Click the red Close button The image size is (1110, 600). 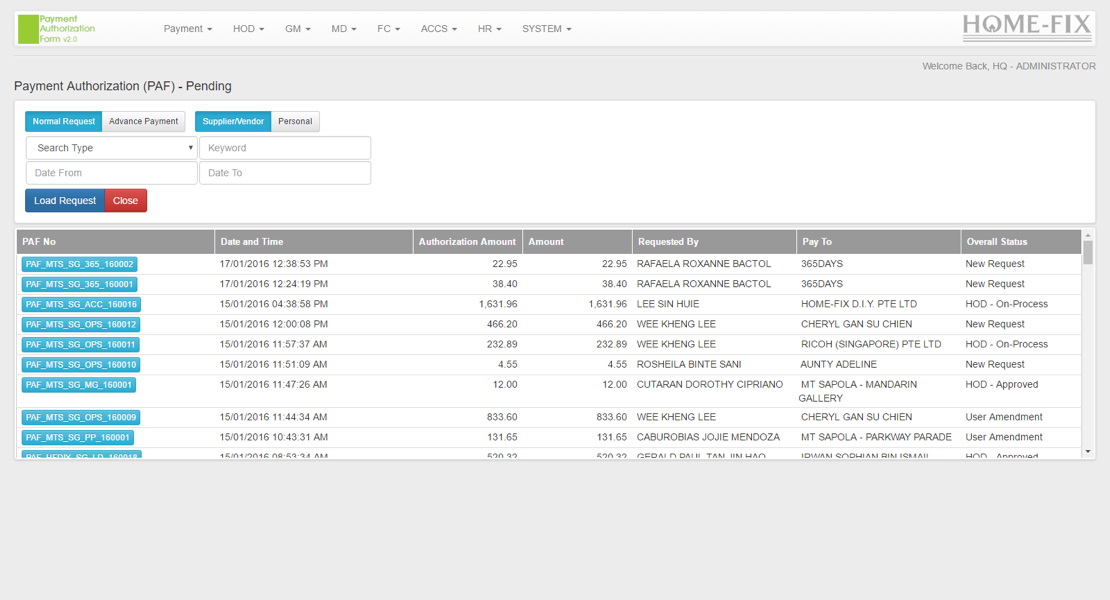pyautogui.click(x=125, y=200)
